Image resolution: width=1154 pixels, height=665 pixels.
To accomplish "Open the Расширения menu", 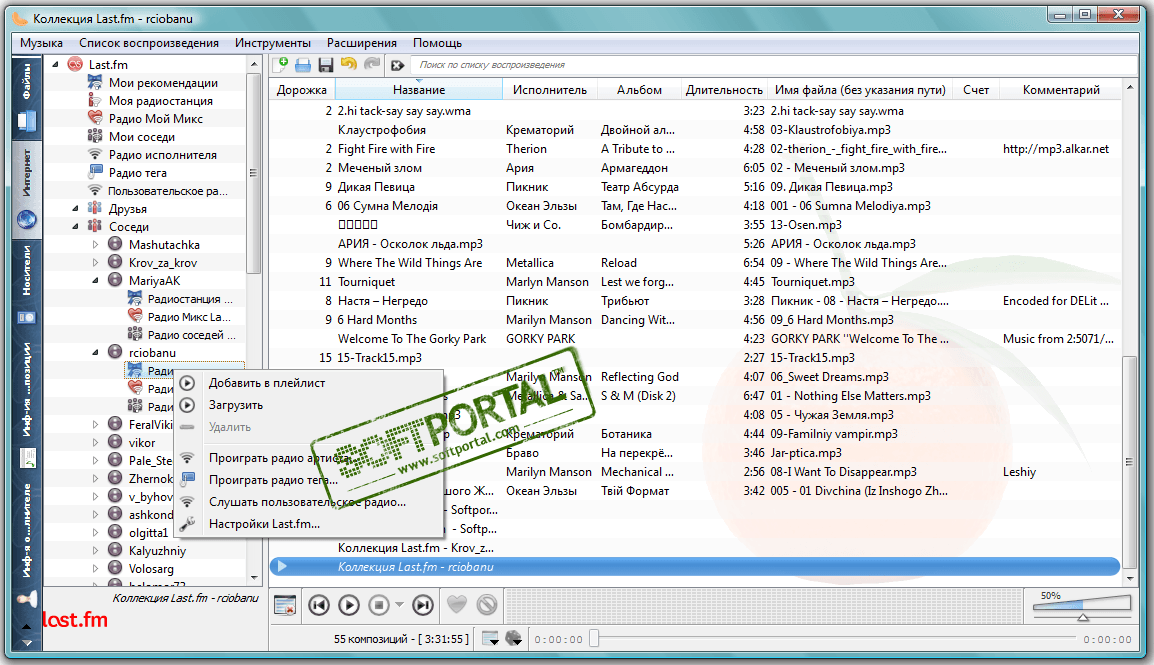I will click(361, 43).
